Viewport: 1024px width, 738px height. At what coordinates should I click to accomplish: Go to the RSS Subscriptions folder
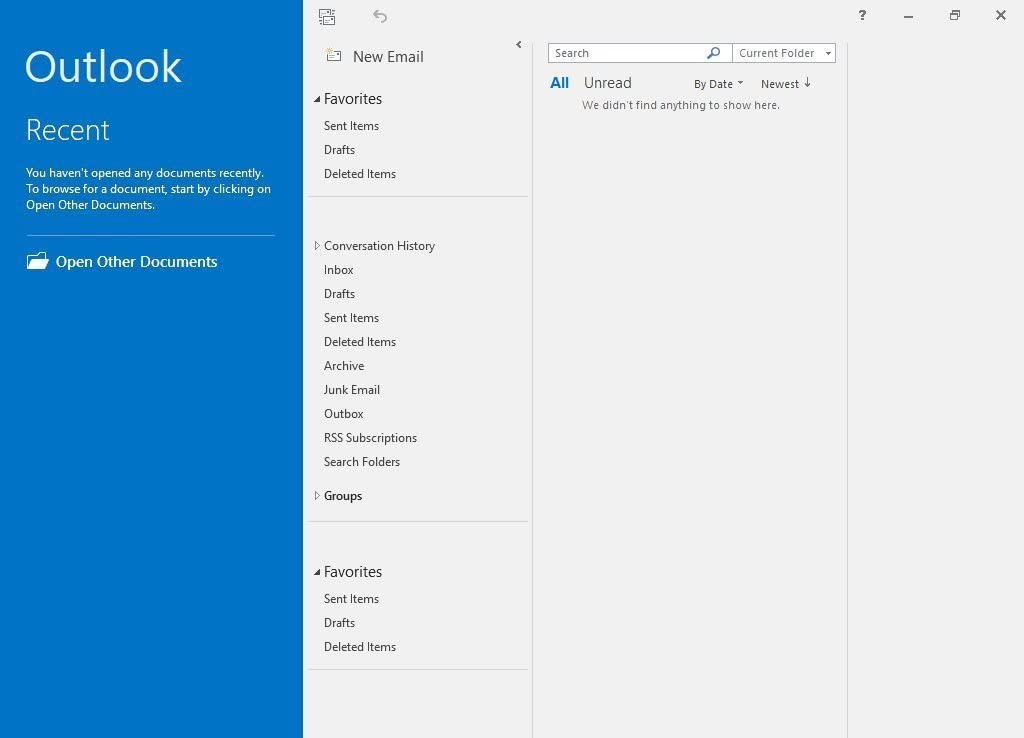[x=370, y=438]
